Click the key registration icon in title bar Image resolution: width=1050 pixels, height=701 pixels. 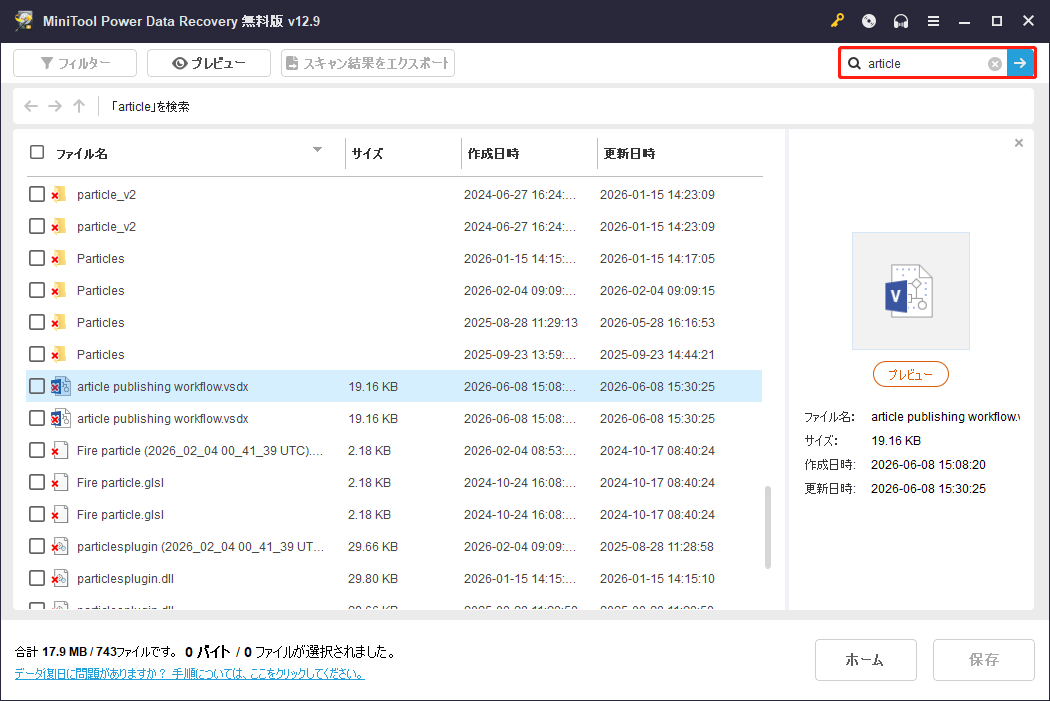tap(837, 21)
